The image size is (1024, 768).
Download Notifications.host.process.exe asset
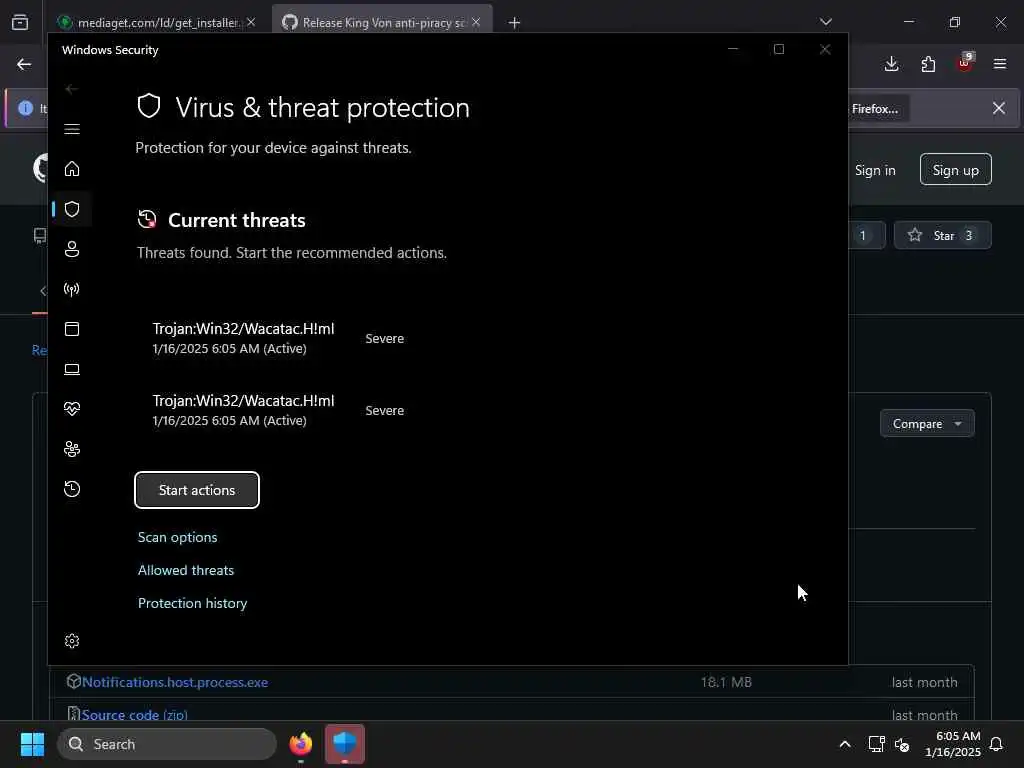(x=174, y=682)
